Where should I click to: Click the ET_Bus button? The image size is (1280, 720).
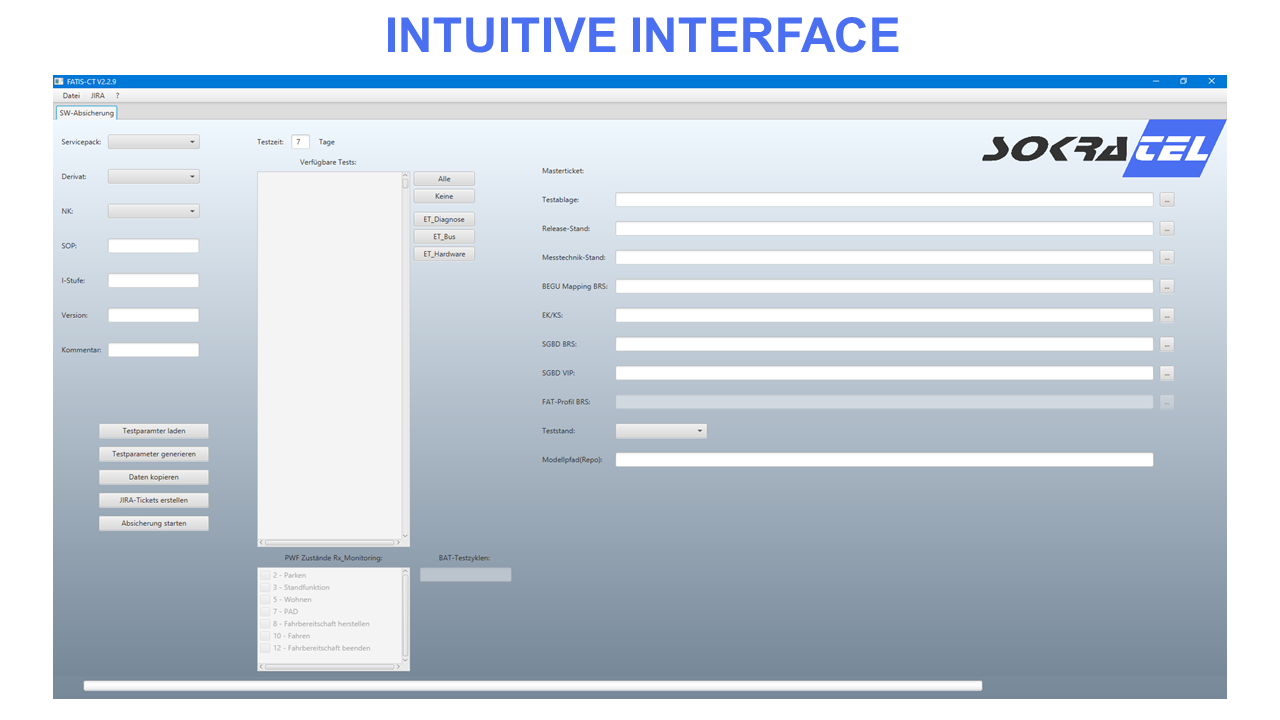(444, 237)
